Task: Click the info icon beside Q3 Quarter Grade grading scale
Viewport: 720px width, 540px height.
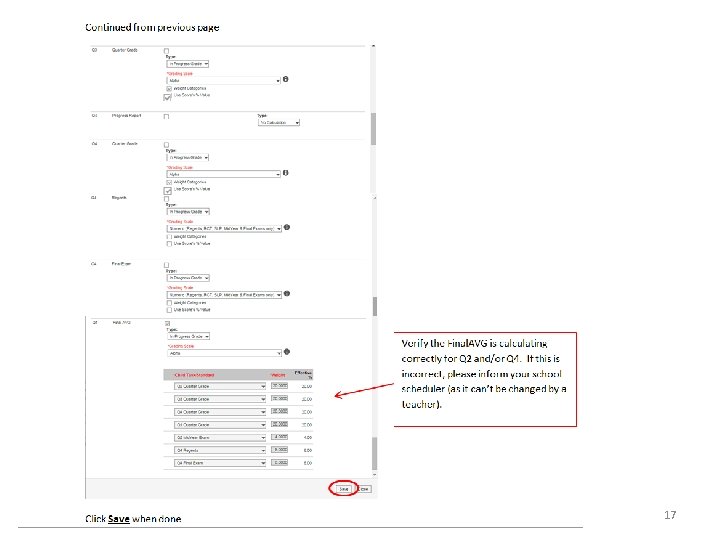Action: 285,79
